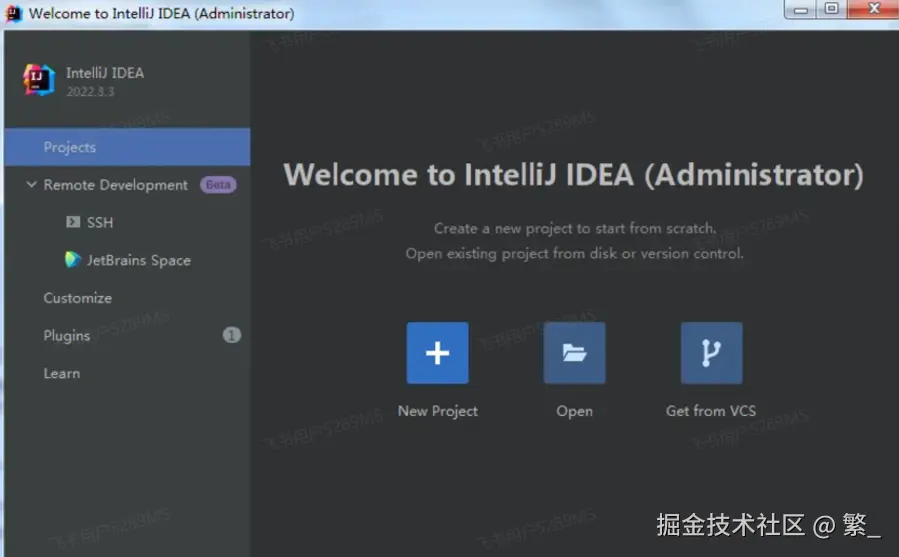Click the JetBrains Space logo icon
The height and width of the screenshot is (557, 899).
73,260
